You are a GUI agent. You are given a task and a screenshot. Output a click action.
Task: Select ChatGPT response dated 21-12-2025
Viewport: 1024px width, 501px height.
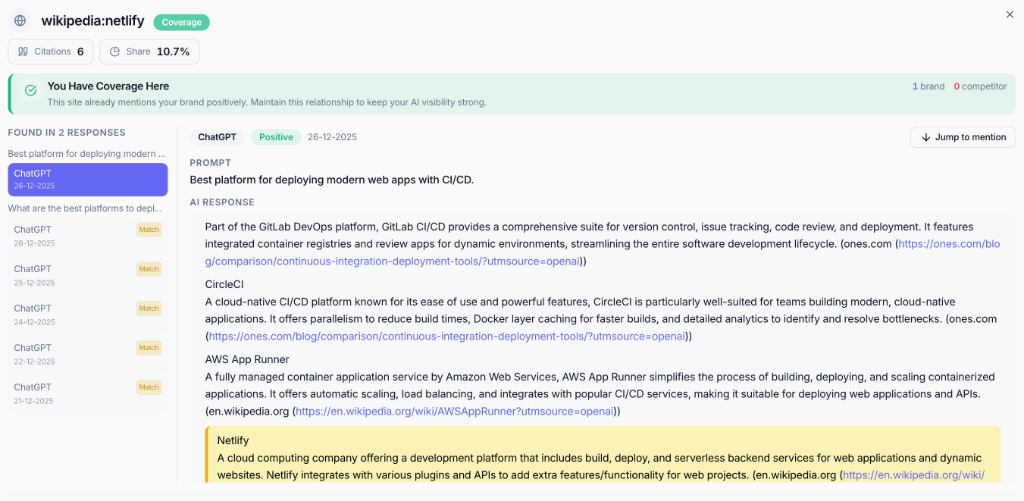(88, 393)
